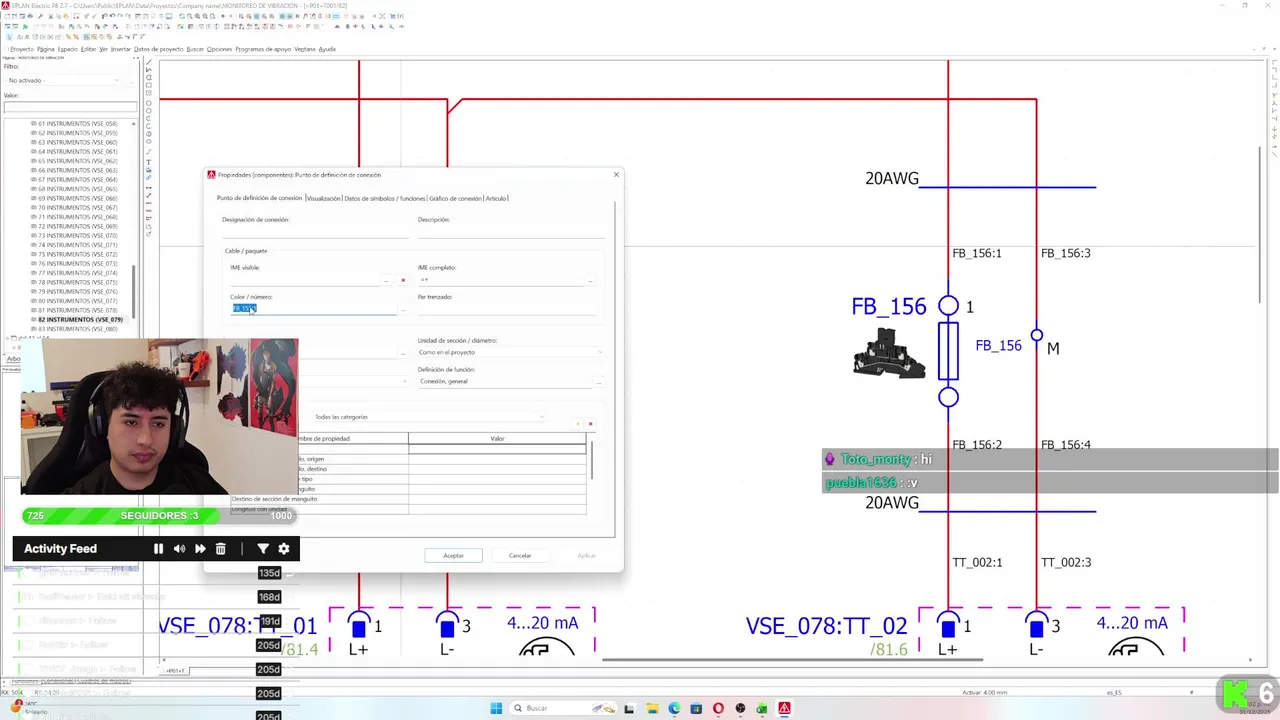
Task: Open the Insertar menu
Action: point(120,49)
